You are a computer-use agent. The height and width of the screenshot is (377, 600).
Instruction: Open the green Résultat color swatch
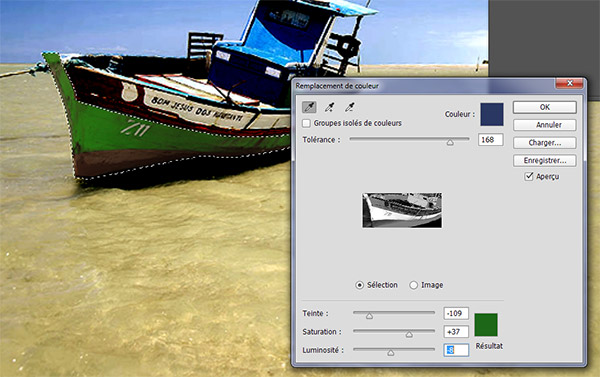pos(486,325)
